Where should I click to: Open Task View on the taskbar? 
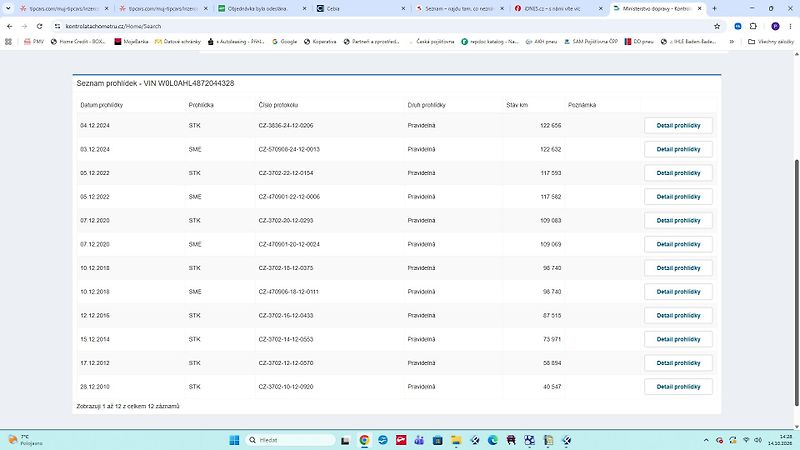(345, 440)
